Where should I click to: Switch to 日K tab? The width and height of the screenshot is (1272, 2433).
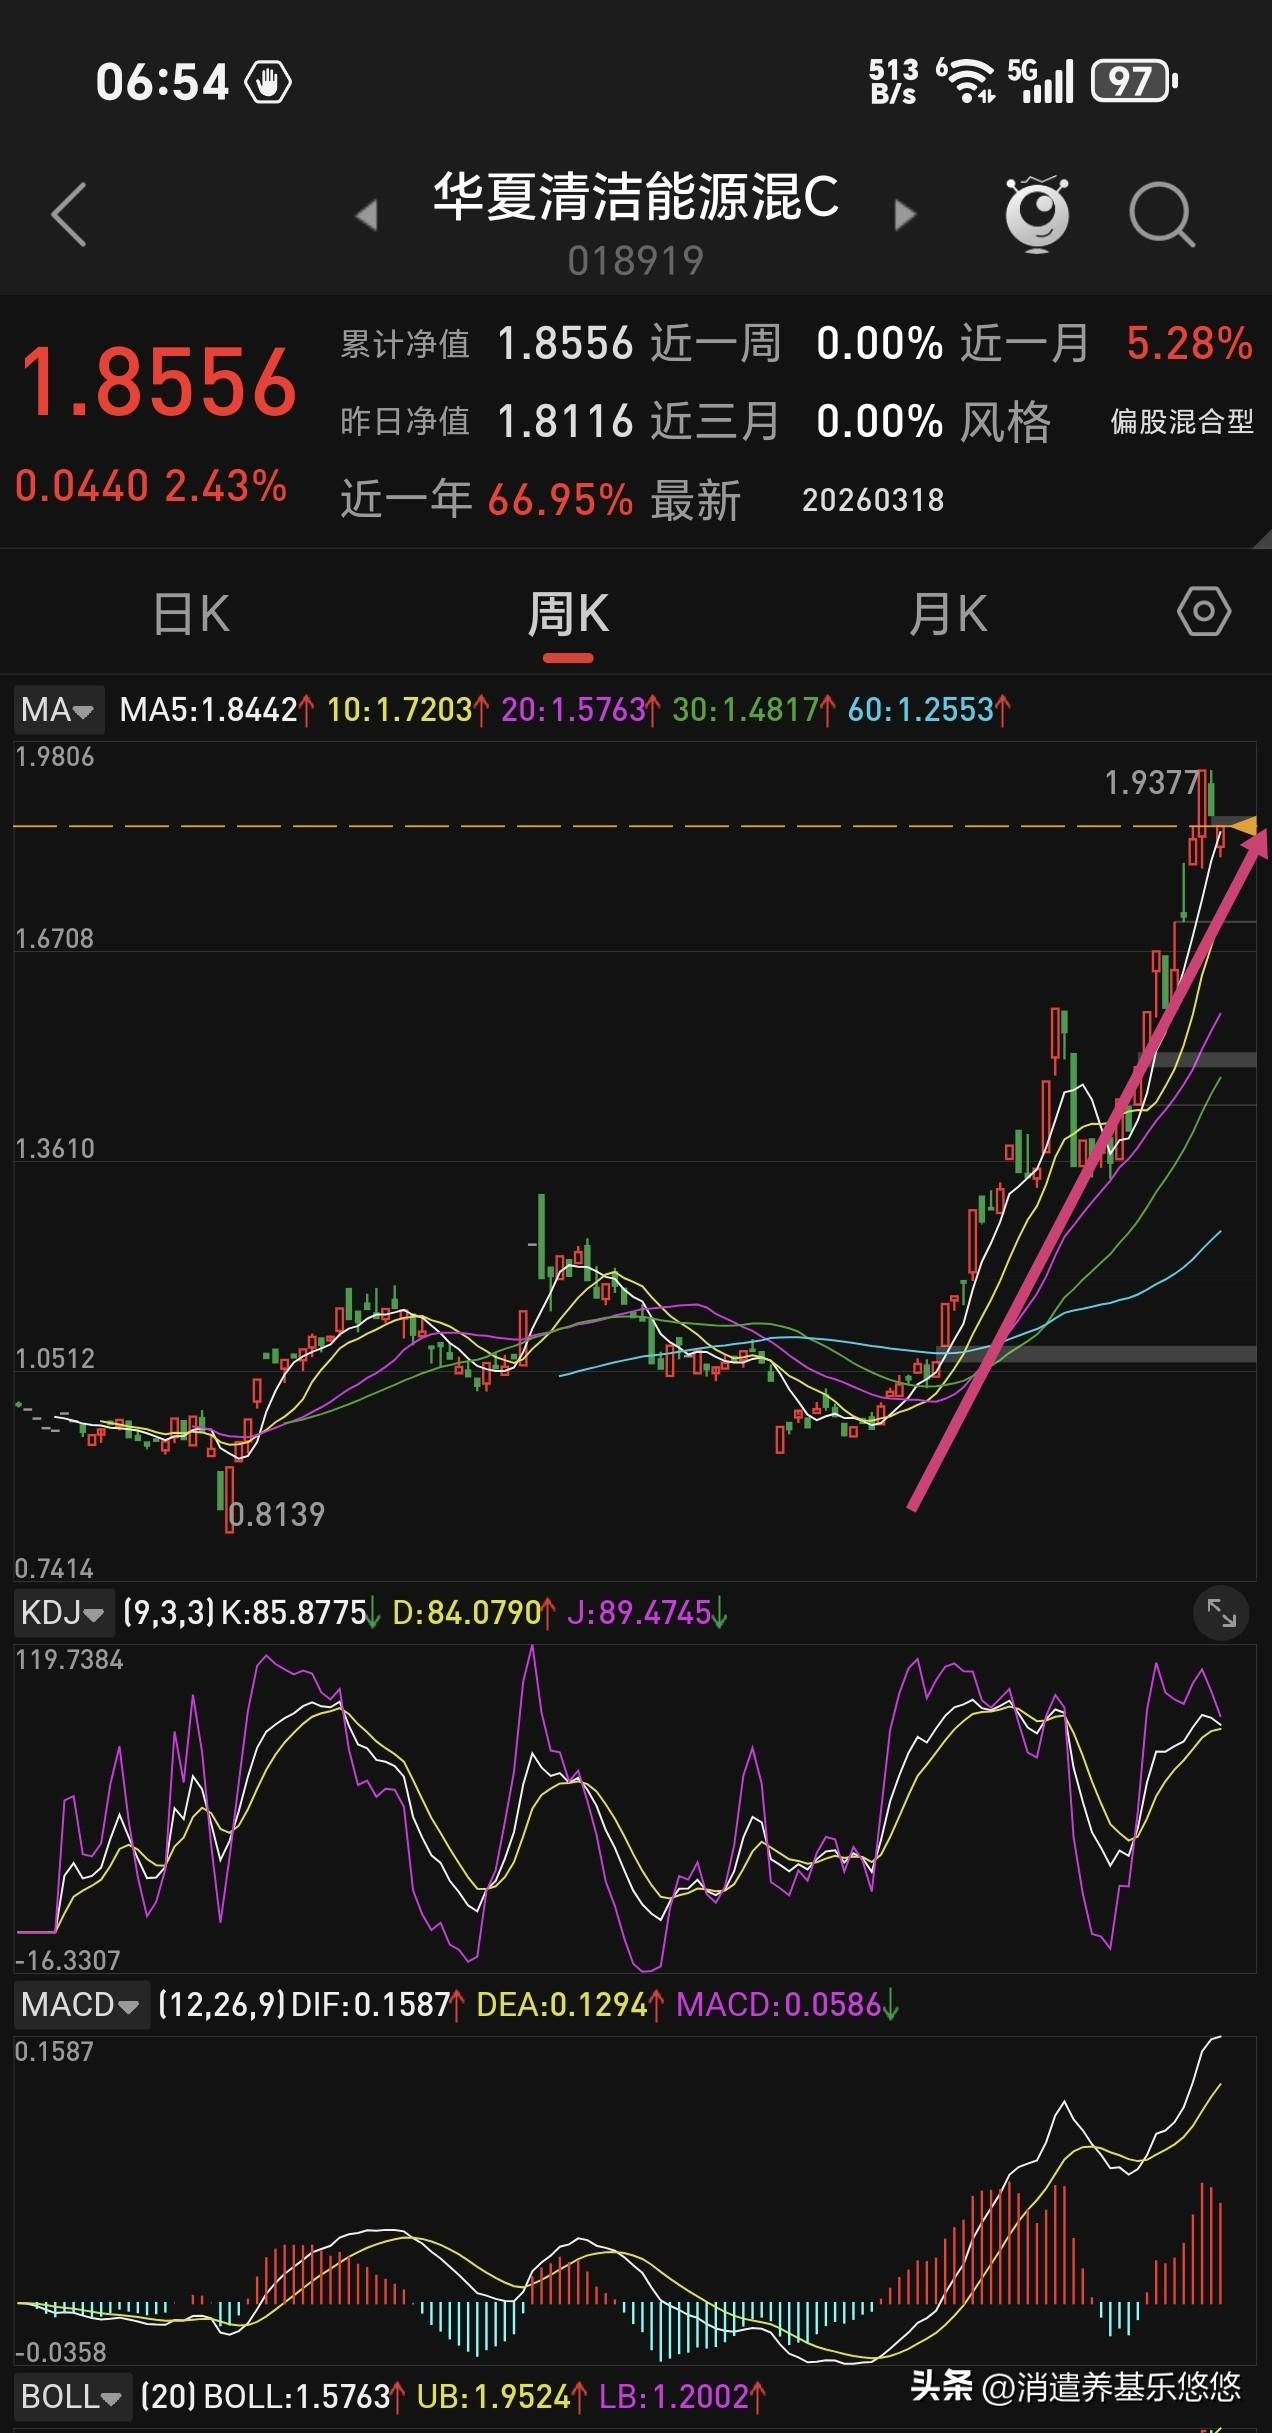click(x=192, y=614)
